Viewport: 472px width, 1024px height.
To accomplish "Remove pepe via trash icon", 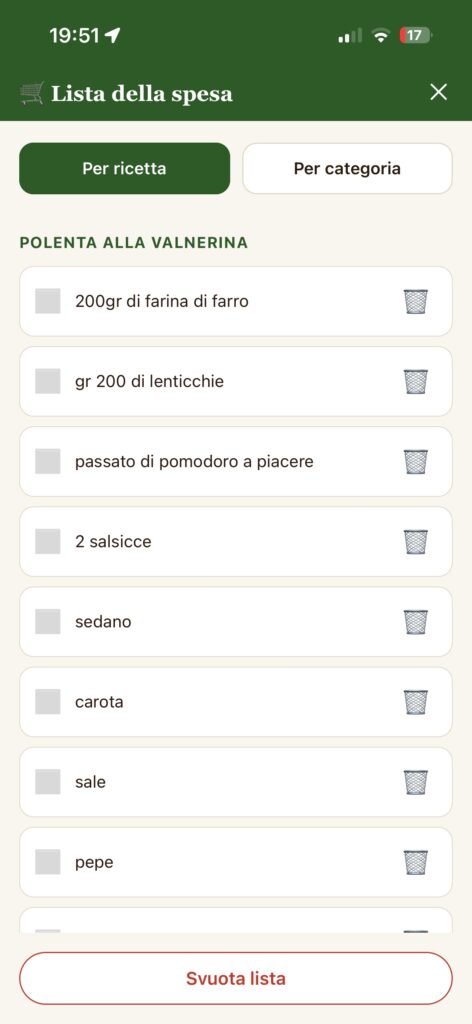I will 415,863.
